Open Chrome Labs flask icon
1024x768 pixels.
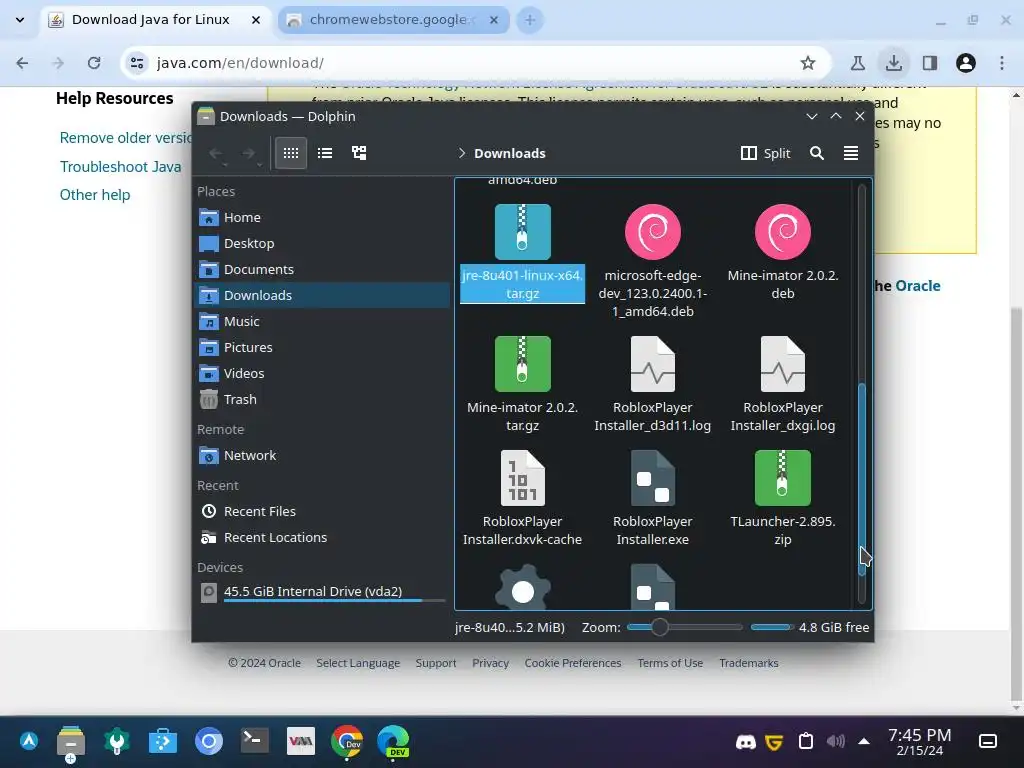click(x=857, y=63)
